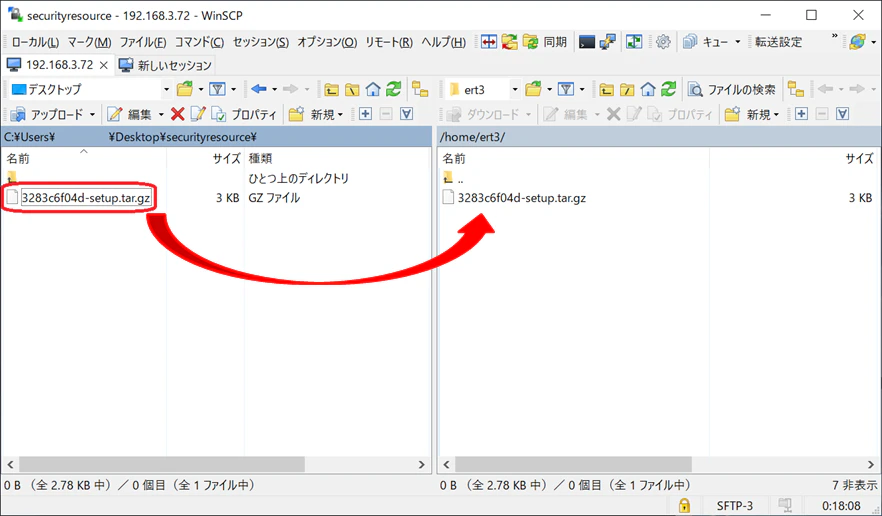Refresh the local panel

coord(393,89)
